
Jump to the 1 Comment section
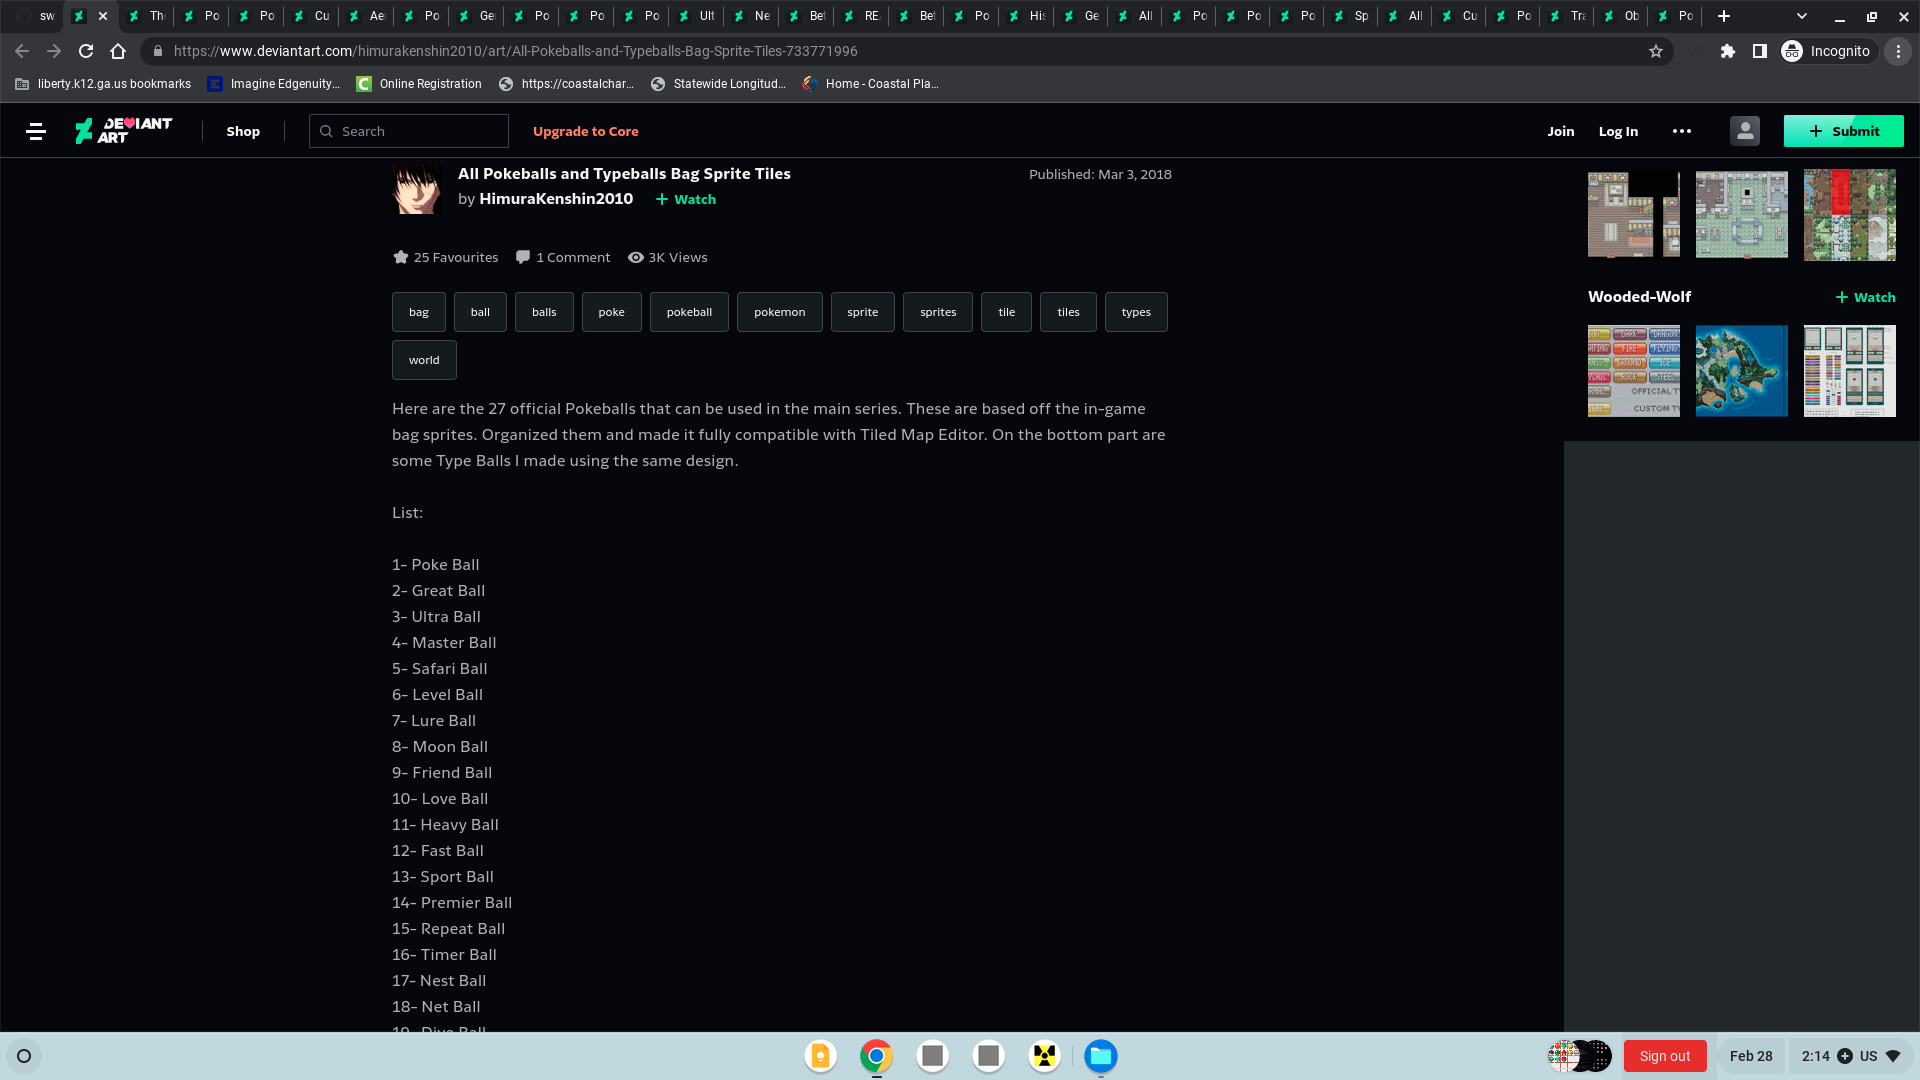tap(563, 257)
